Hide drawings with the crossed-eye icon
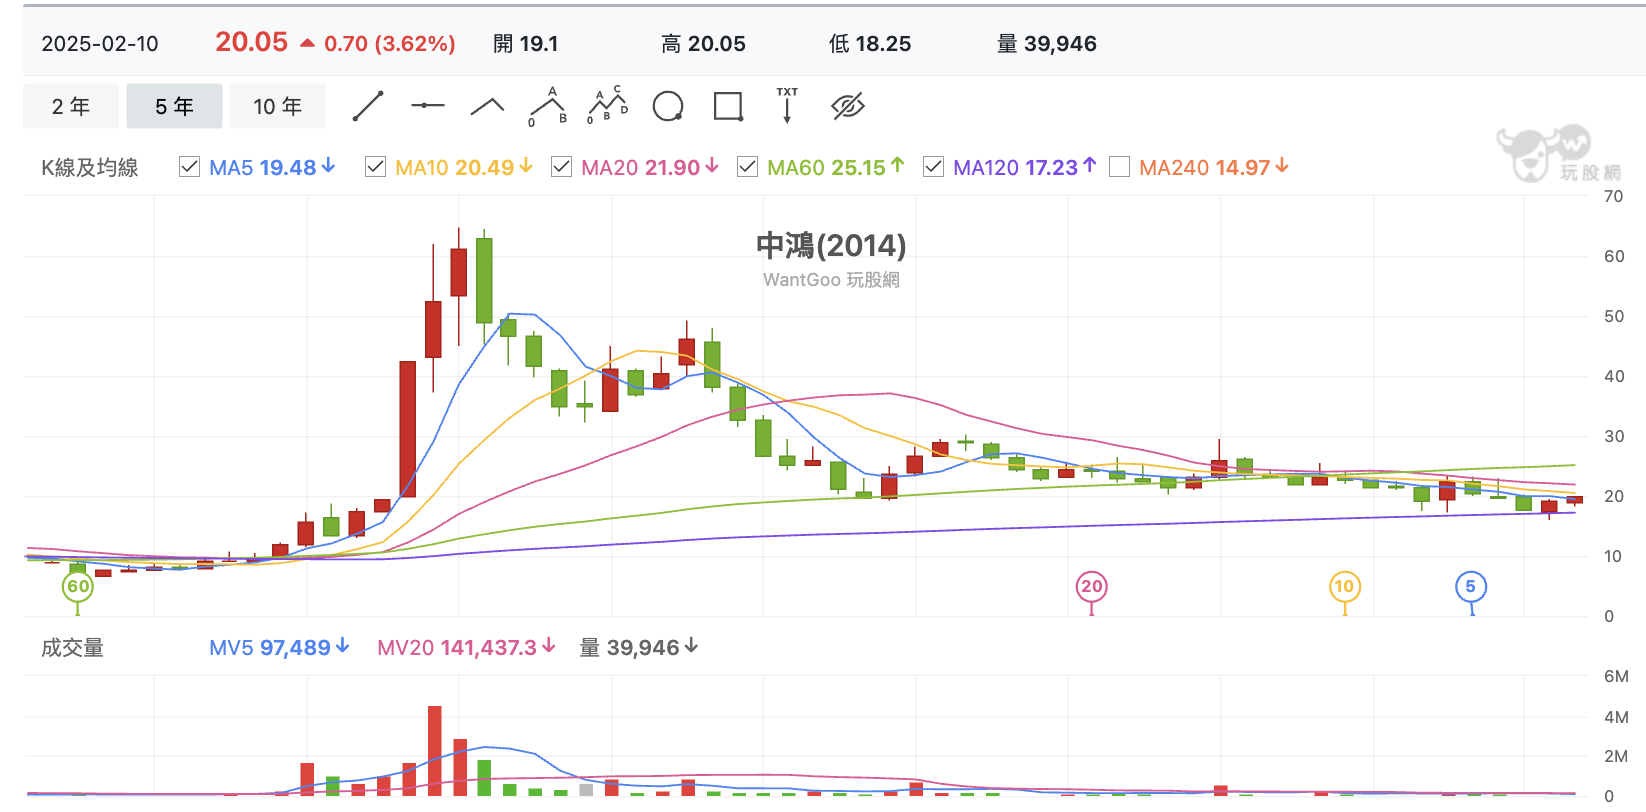 848,106
